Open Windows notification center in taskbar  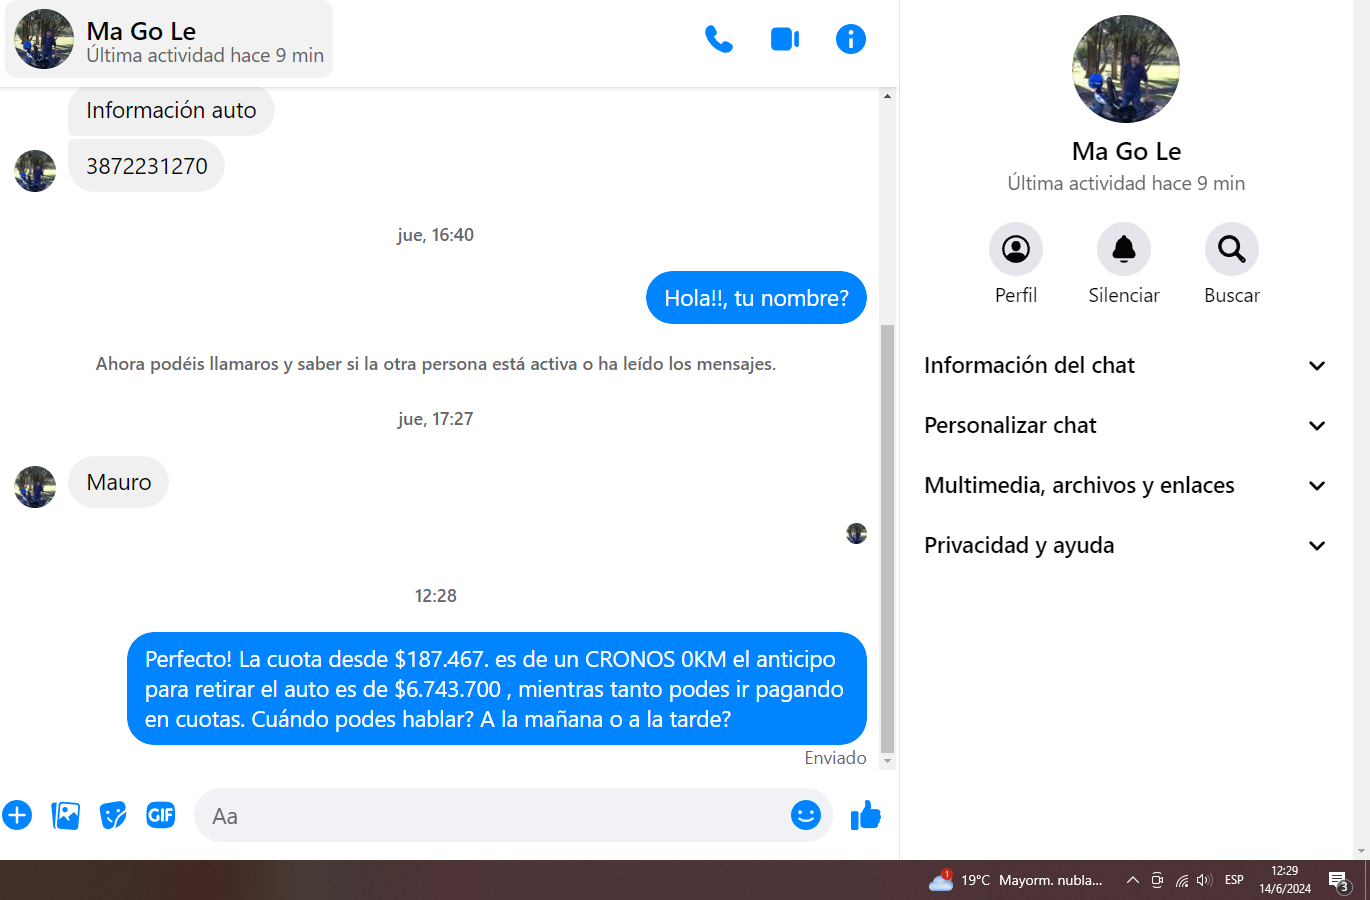(1338, 880)
